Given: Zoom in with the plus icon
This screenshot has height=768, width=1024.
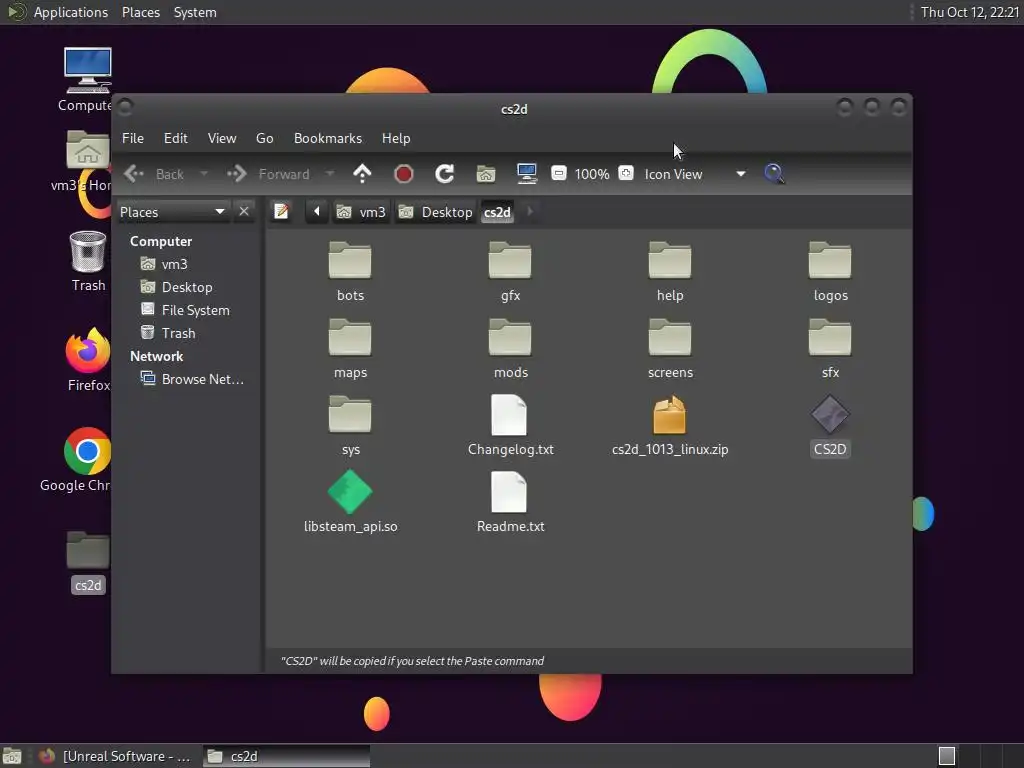Looking at the screenshot, I should 626,174.
